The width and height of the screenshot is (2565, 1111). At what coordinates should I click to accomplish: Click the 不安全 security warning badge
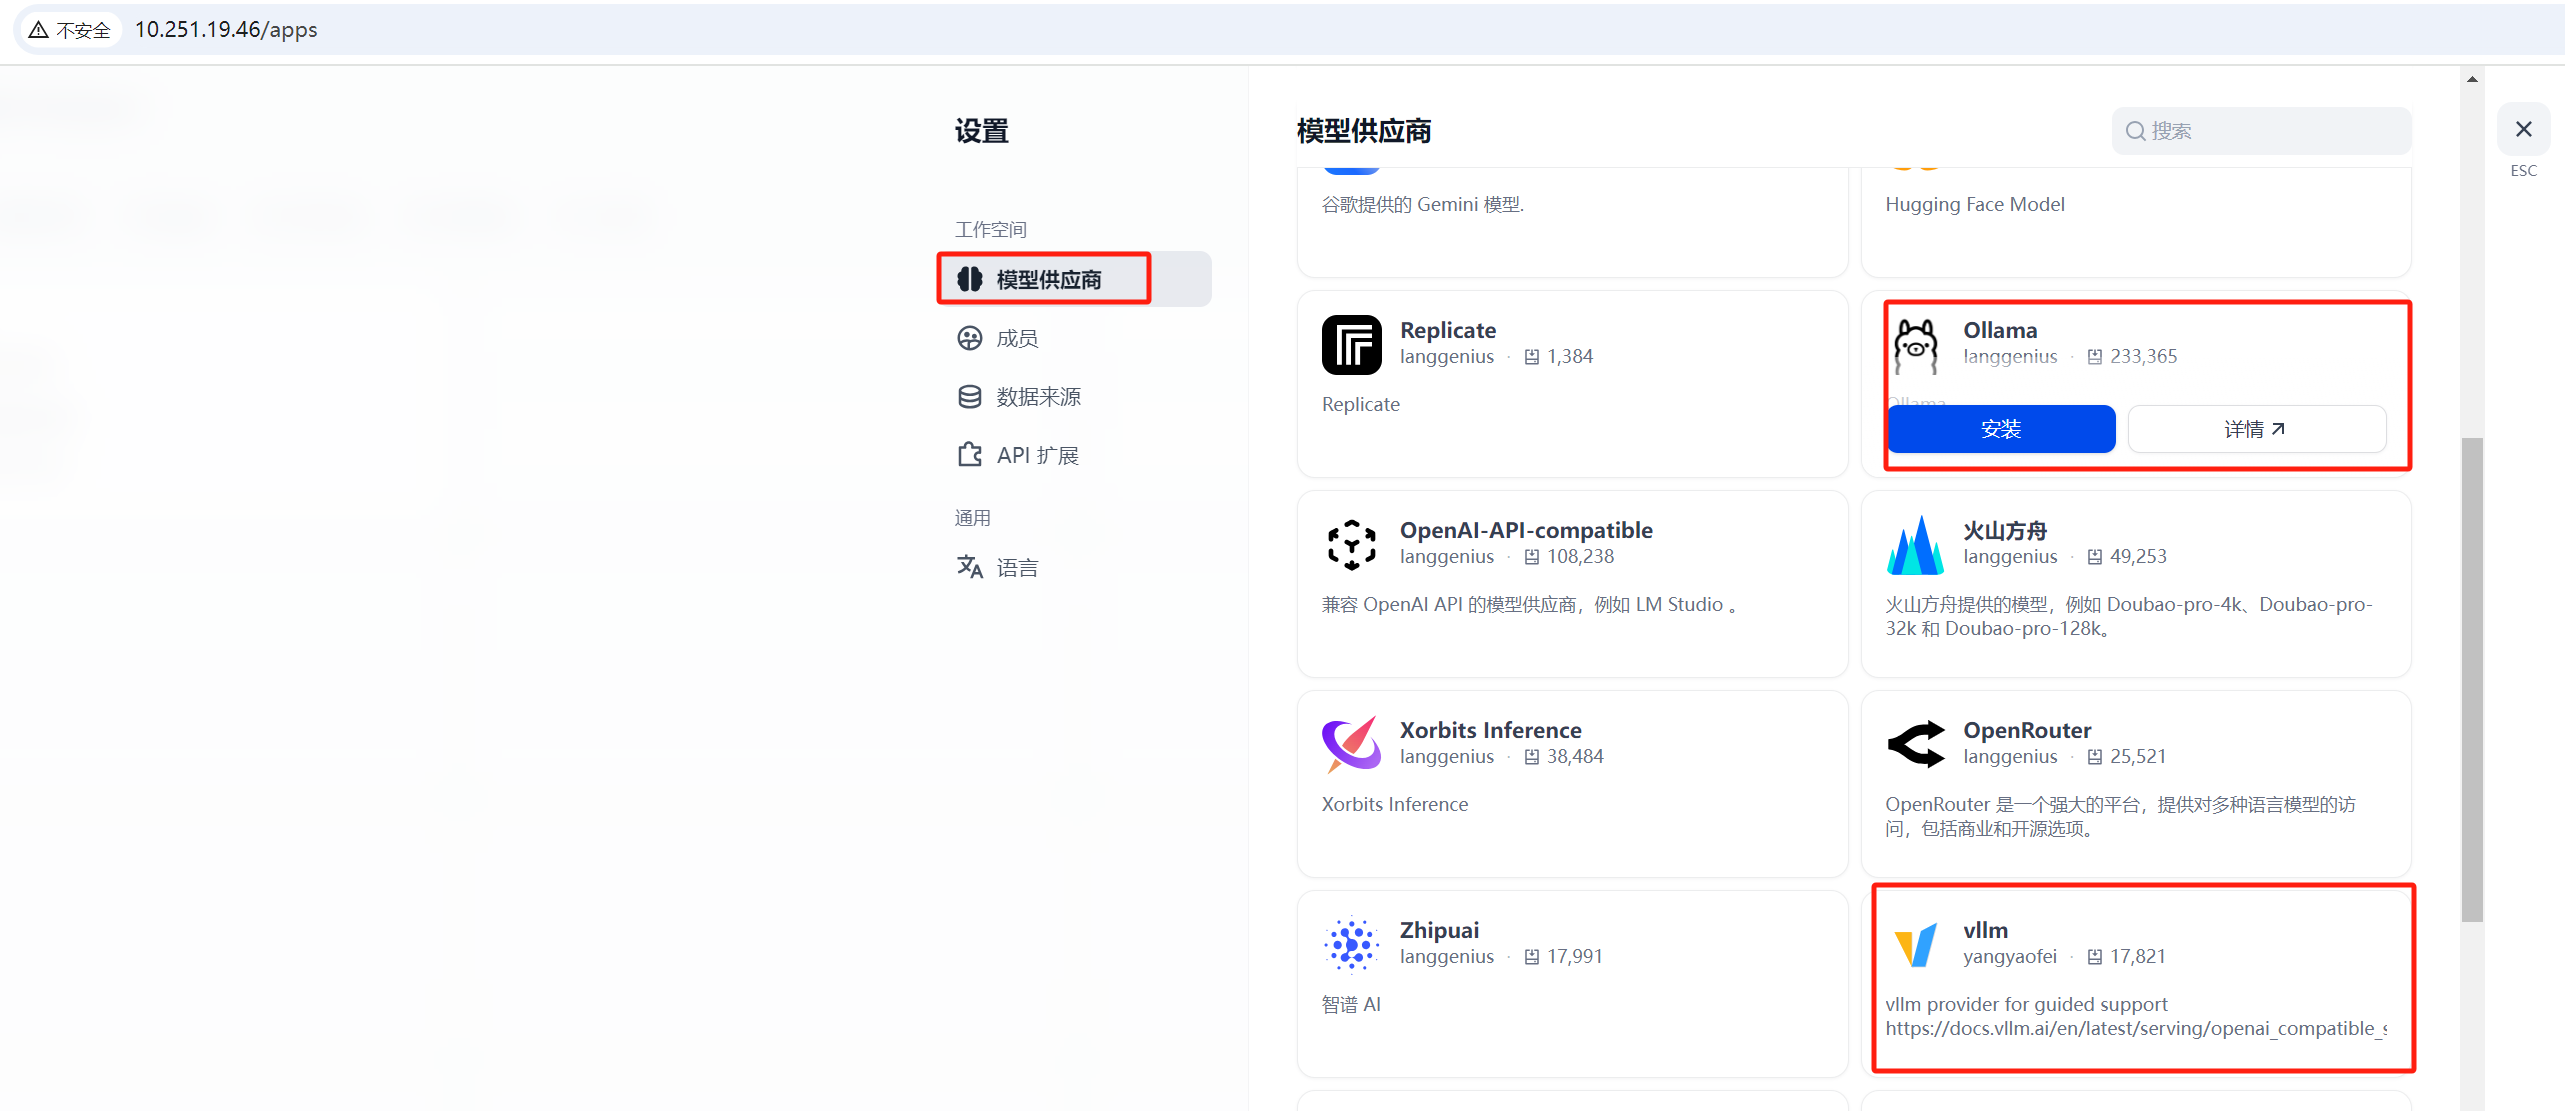(70, 30)
